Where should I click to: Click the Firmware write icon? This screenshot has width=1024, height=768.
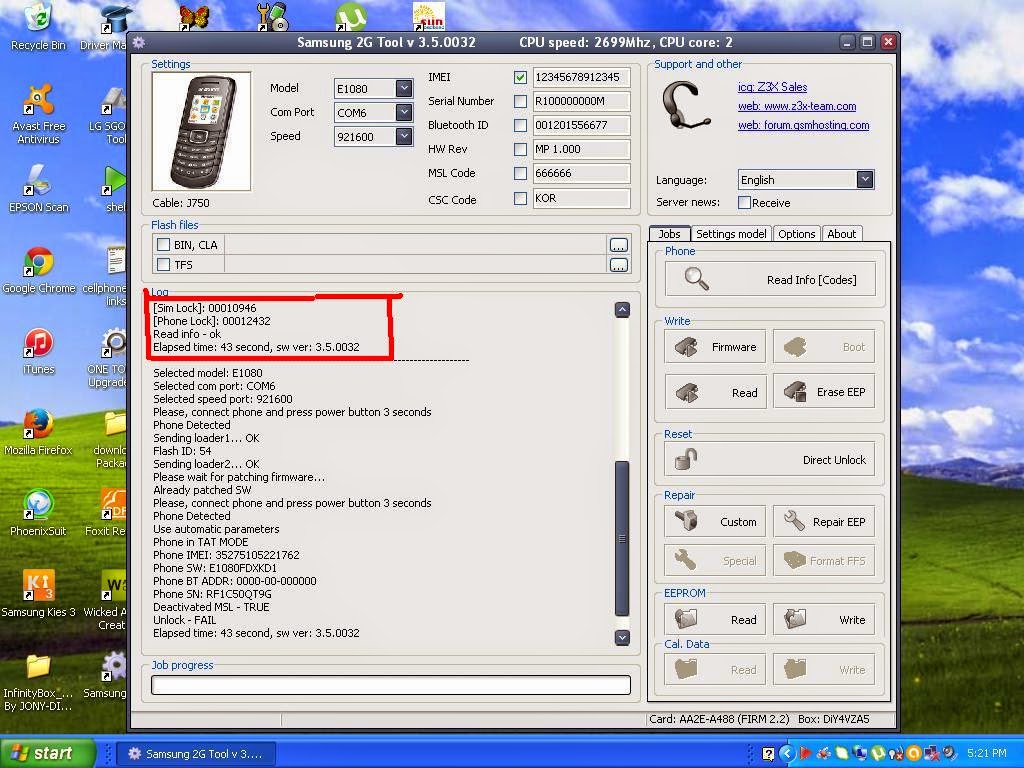click(x=689, y=345)
